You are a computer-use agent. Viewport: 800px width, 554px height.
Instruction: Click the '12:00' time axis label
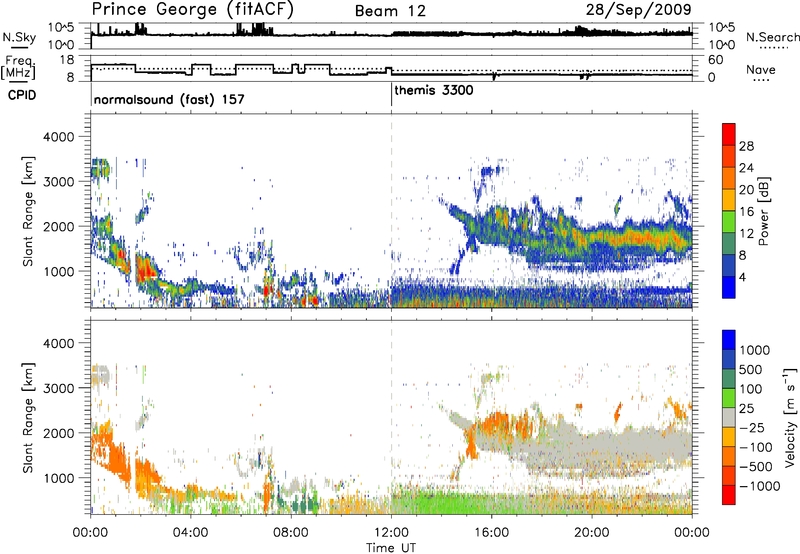[391, 533]
